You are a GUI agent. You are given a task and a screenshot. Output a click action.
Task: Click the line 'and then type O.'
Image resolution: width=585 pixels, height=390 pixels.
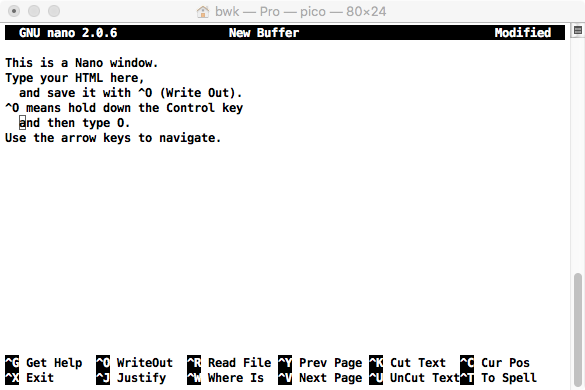click(74, 123)
